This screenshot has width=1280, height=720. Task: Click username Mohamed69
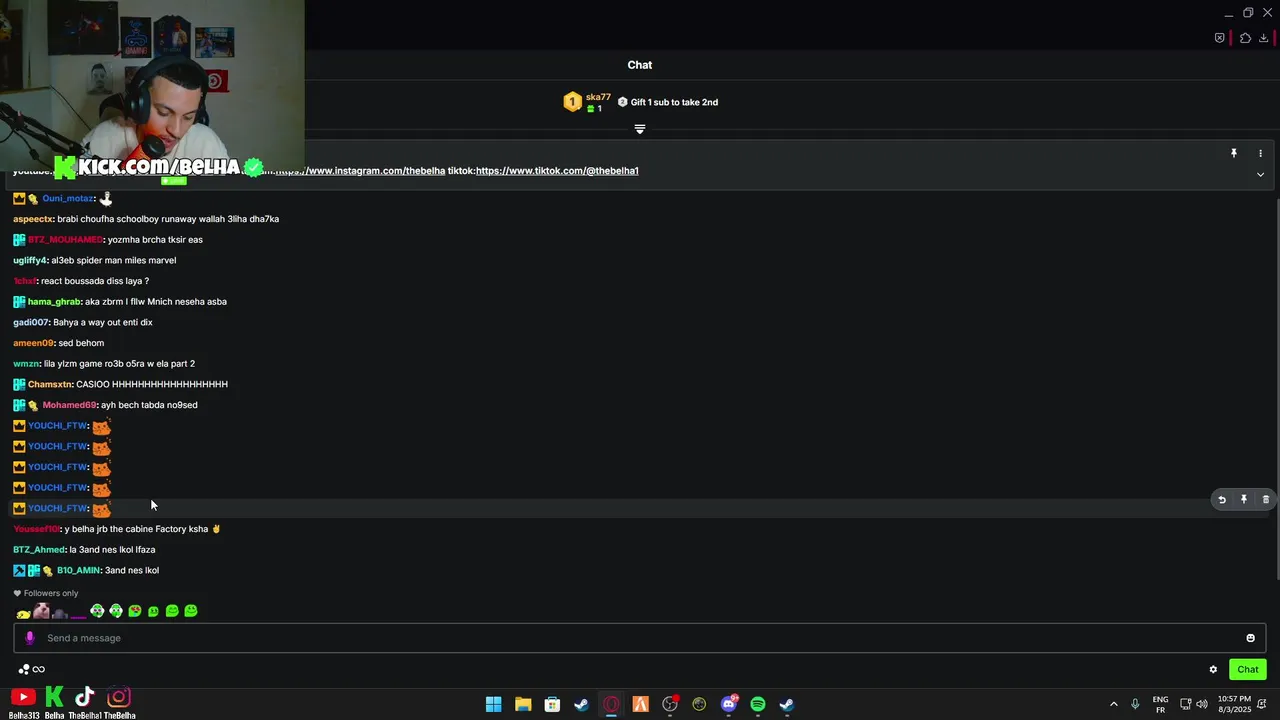[x=69, y=405]
